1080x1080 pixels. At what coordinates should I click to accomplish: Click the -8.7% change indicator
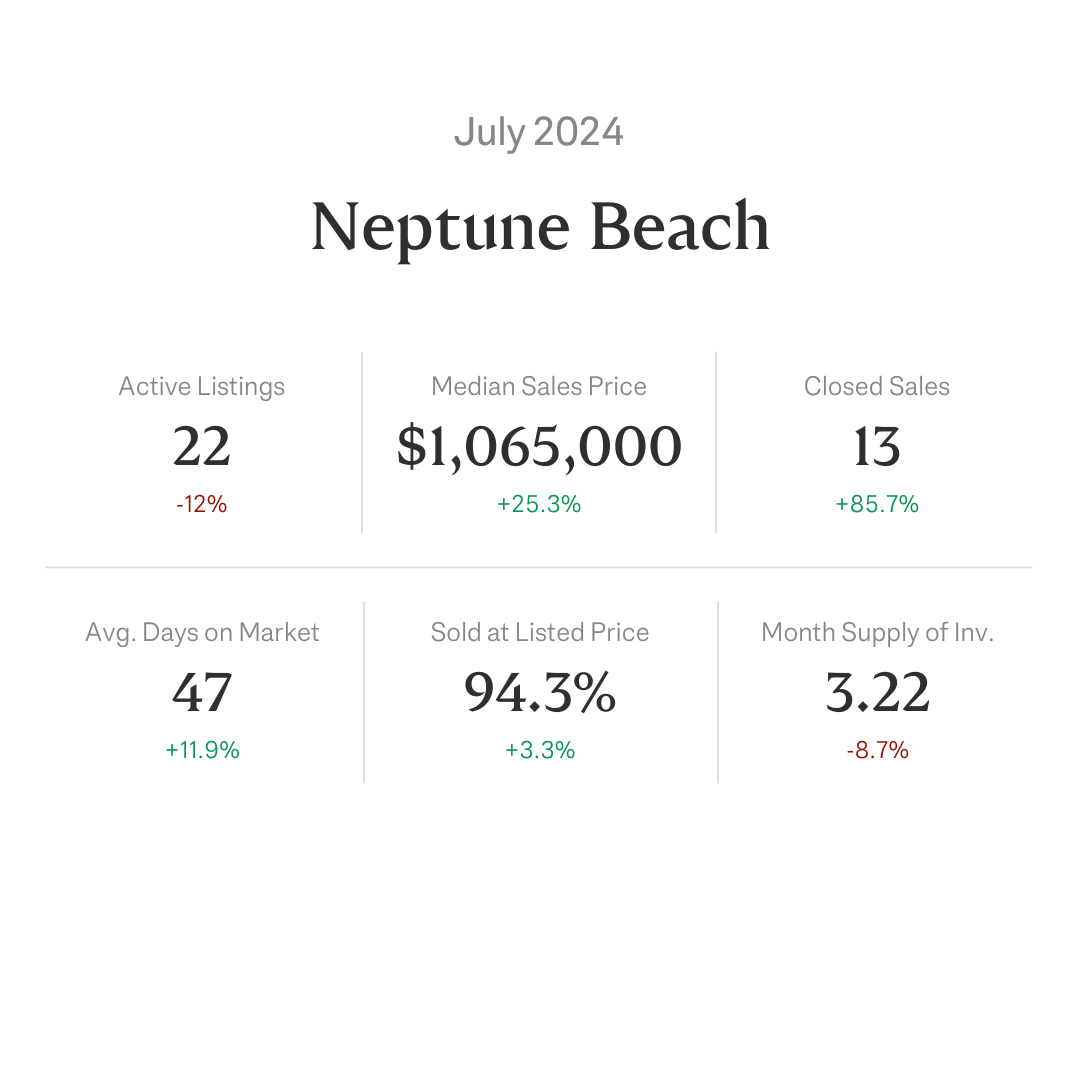pos(878,750)
